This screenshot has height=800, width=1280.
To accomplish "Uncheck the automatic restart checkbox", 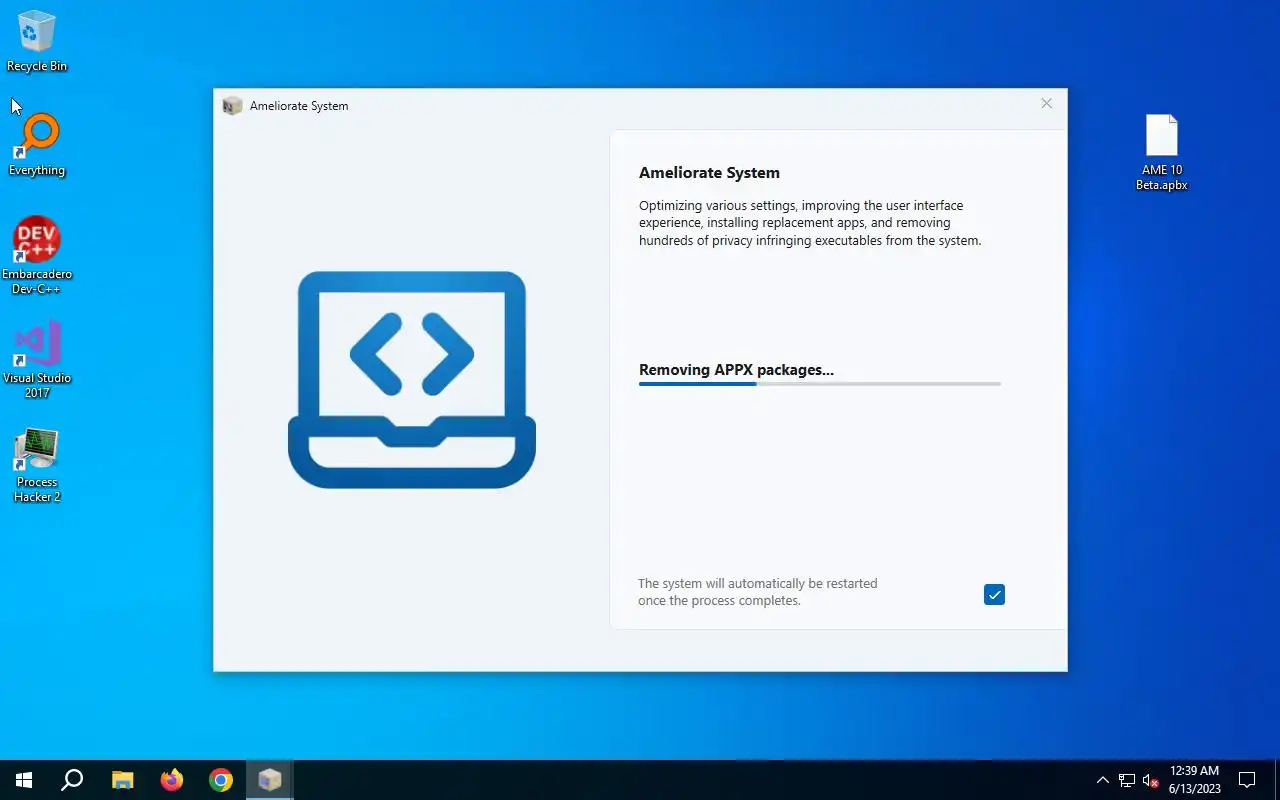I will click(x=994, y=595).
